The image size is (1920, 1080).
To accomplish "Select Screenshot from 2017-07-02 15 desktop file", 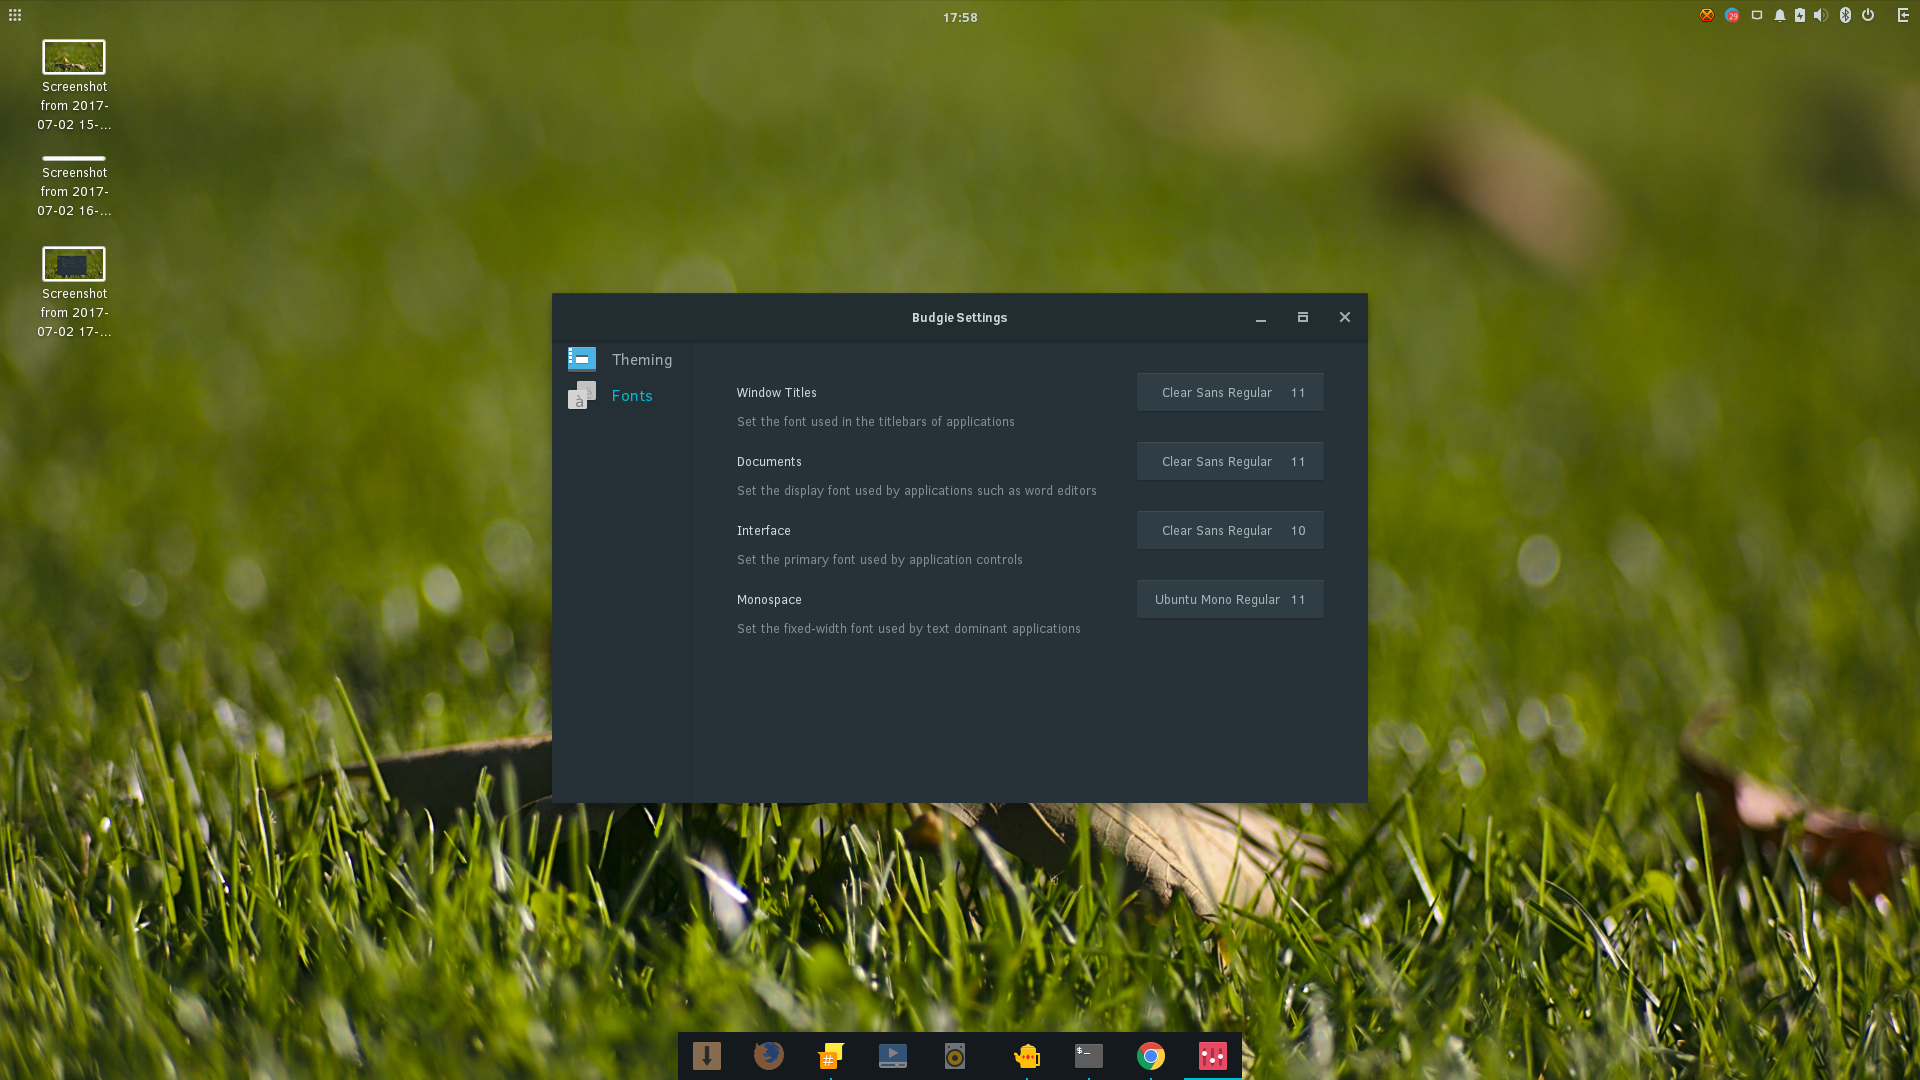I will coord(74,86).
